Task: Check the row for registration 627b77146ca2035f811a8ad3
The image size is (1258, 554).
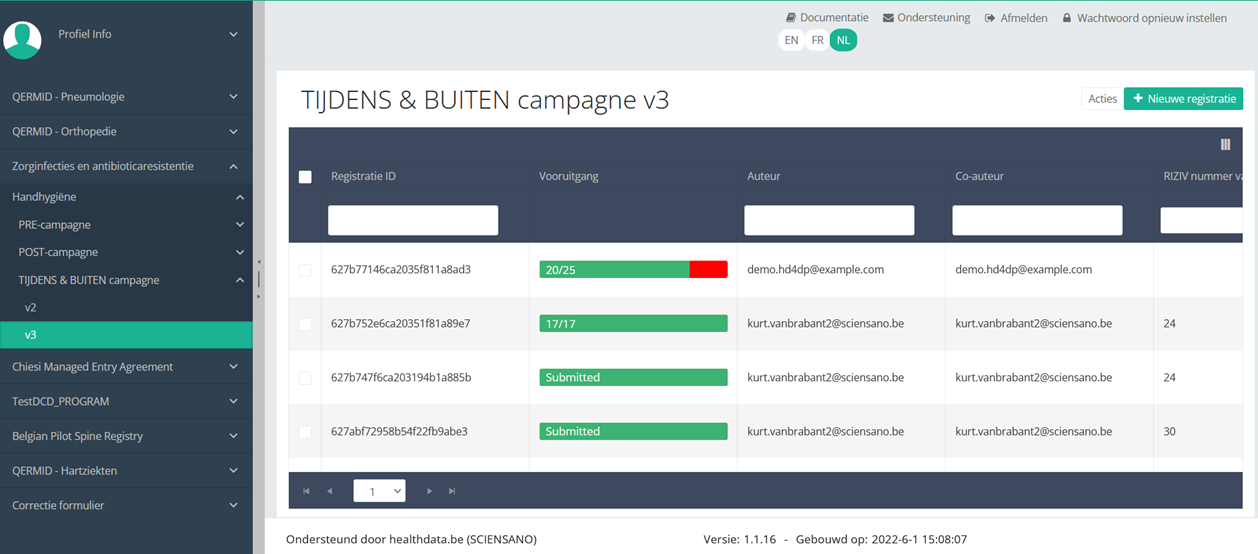Action: [x=305, y=270]
